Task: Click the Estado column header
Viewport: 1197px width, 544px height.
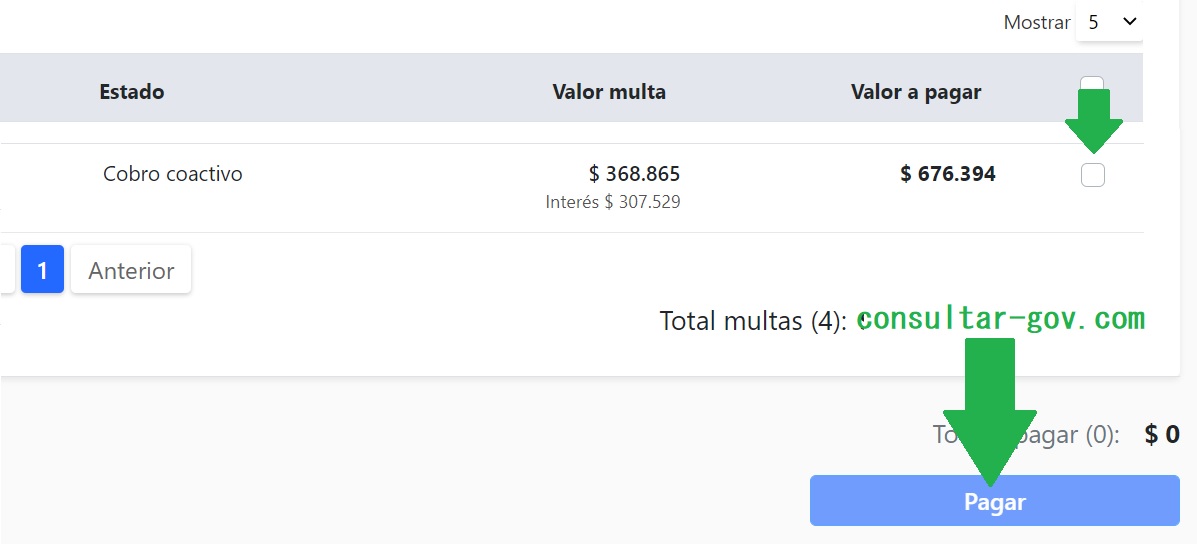Action: (131, 92)
